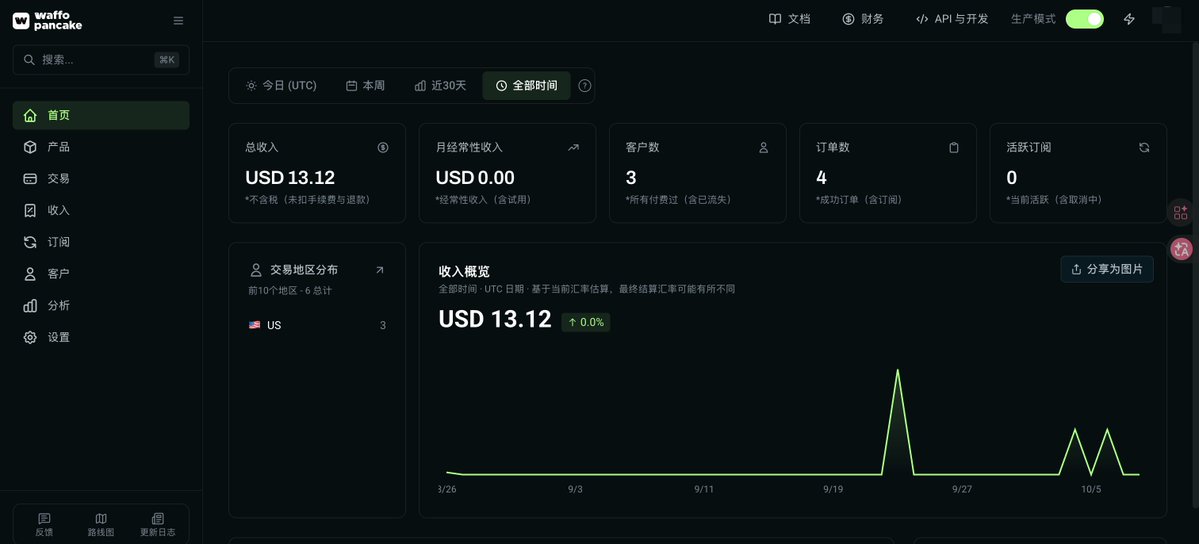
Task: Open the floating grid widget icon
Action: coord(1181,212)
